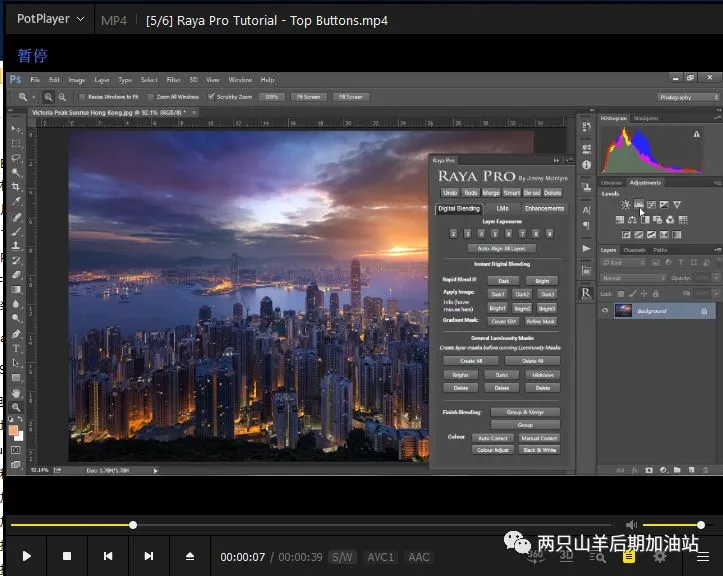Click the video seek progress bar

click(x=300, y=525)
